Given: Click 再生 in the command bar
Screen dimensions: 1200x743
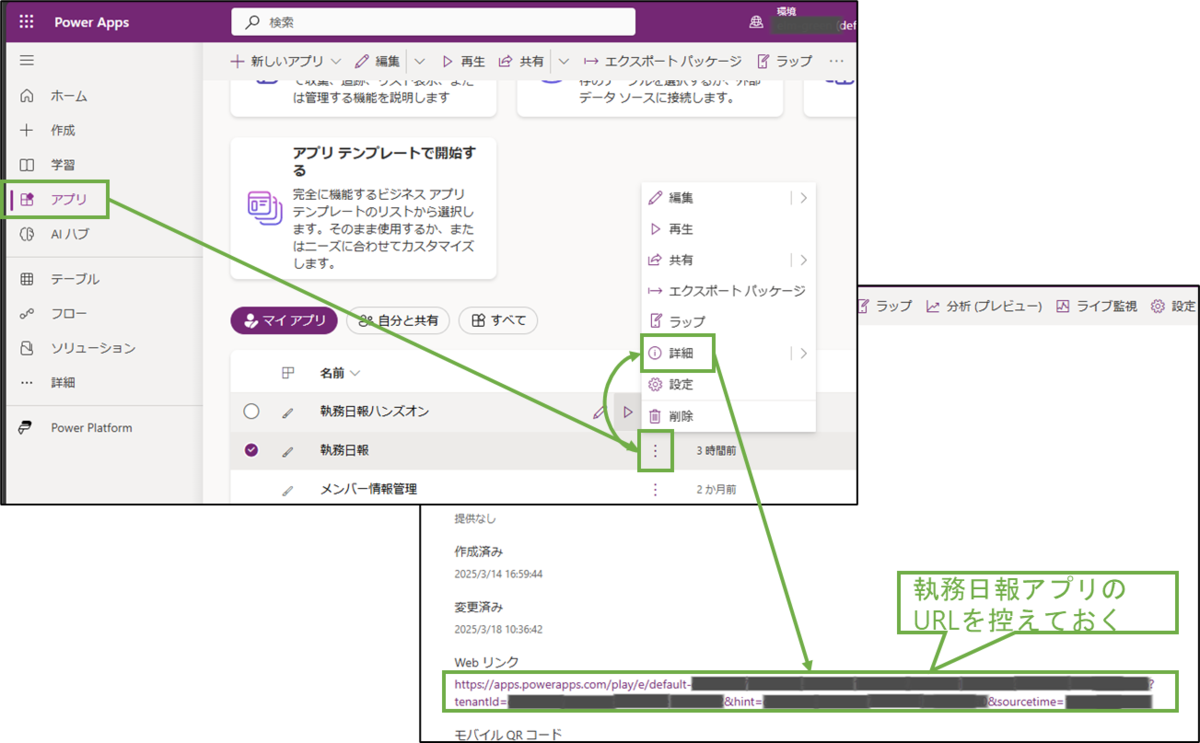Looking at the screenshot, I should click(463, 61).
